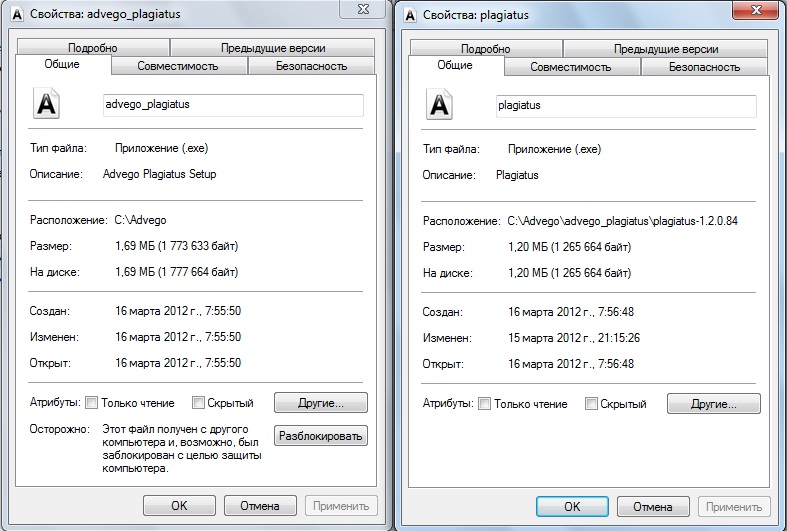Enable read-only checkbox in plagiatus window
787x531 pixels.
coord(485,404)
